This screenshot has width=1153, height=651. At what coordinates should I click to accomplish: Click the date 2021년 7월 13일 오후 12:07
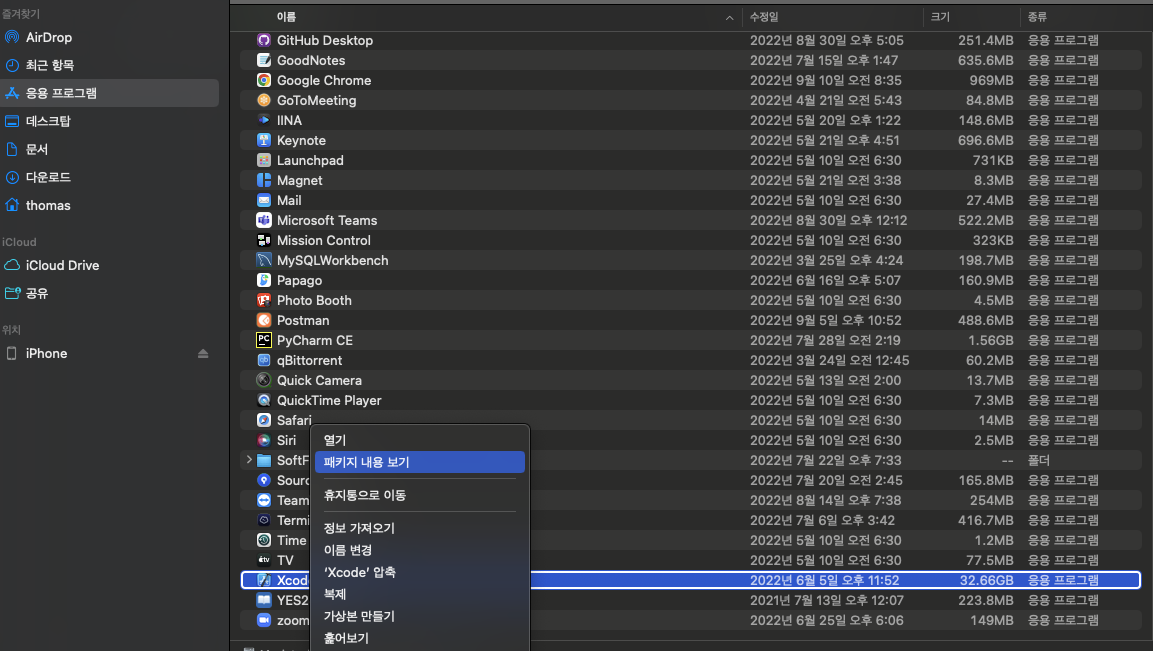click(827, 600)
